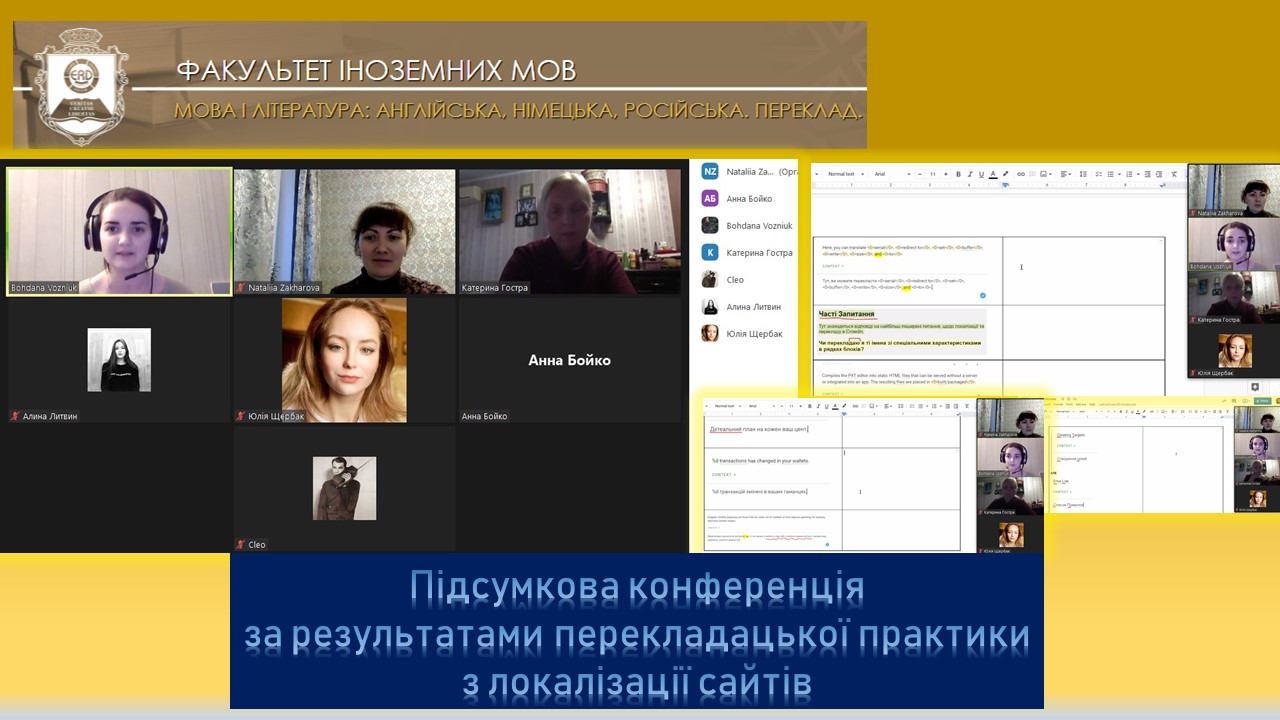Click checklist icon in top-right document toolbar
This screenshot has width=1280, height=720.
click(x=1099, y=174)
